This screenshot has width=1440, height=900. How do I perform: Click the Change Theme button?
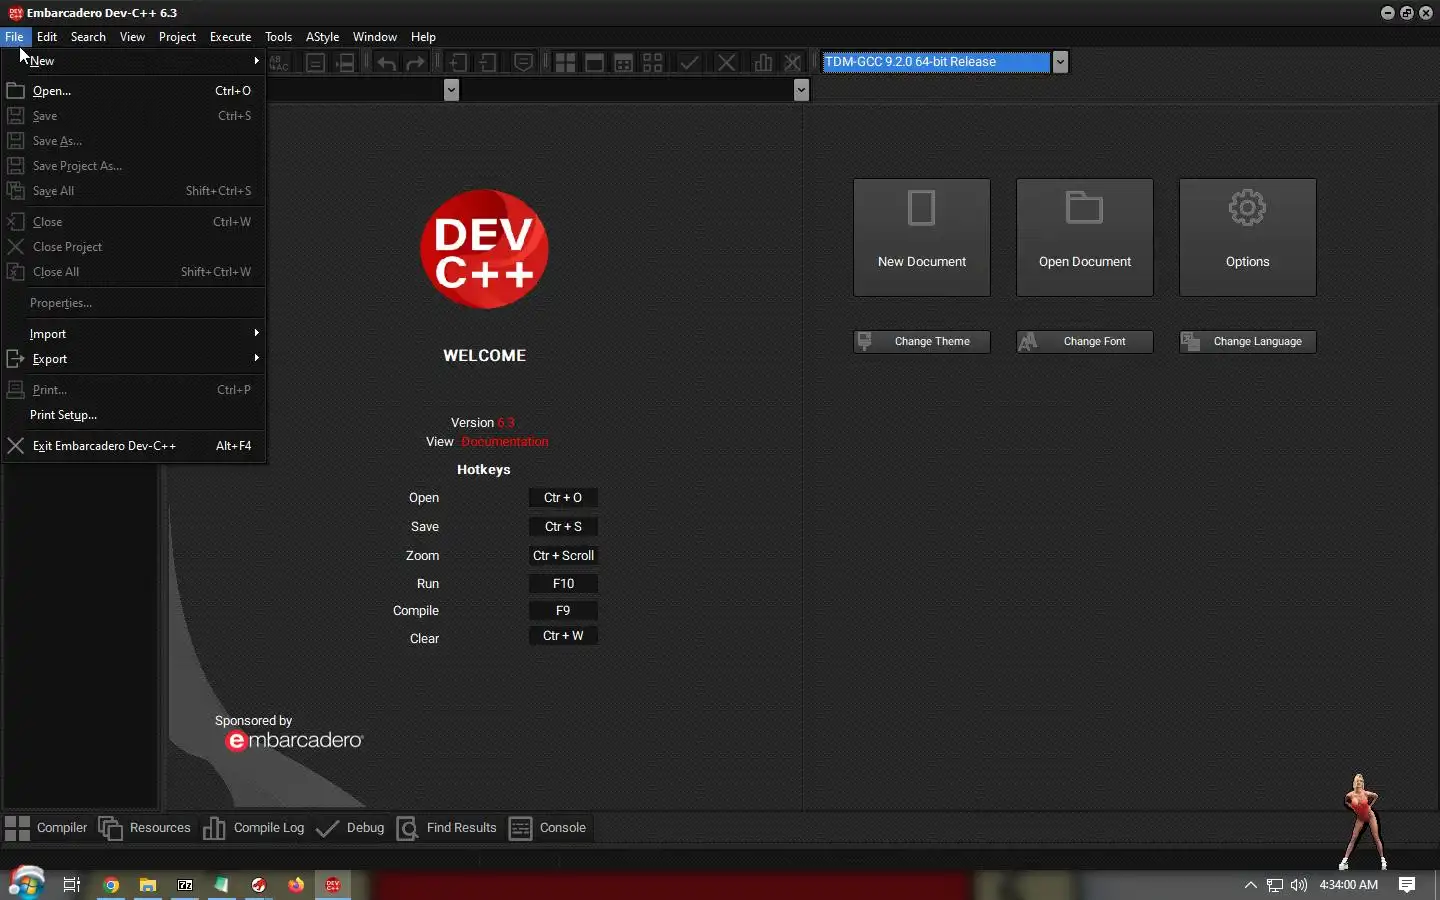click(x=921, y=342)
